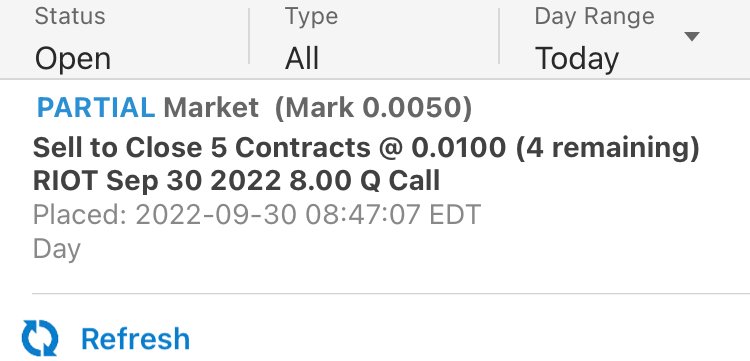Click the 4 remaining contracts text
Image resolution: width=750 pixels, height=361 pixels.
pyautogui.click(x=607, y=147)
